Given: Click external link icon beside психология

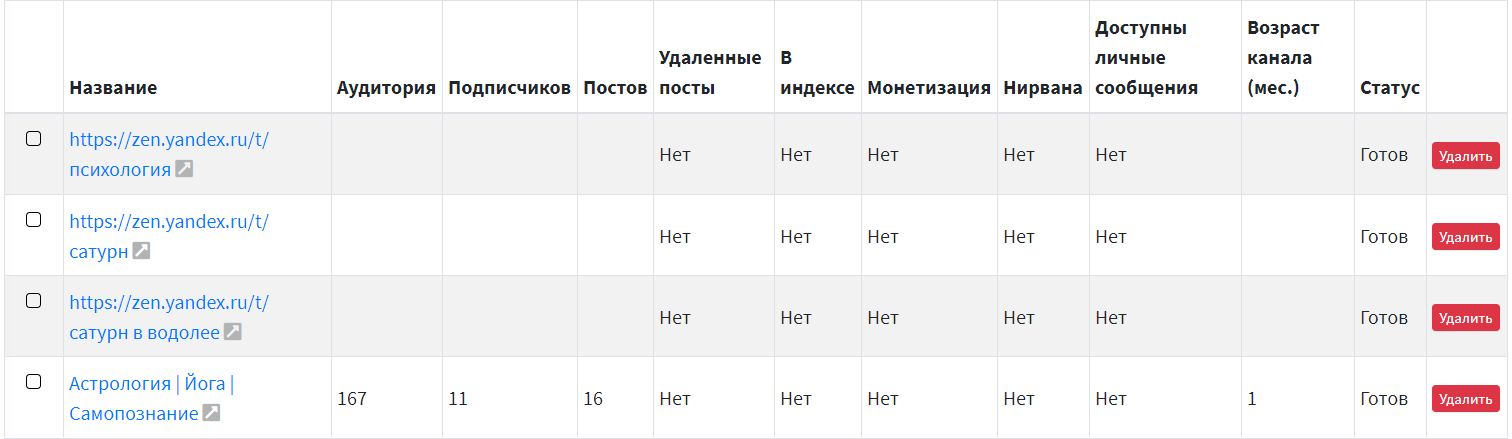Looking at the screenshot, I should pyautogui.click(x=184, y=169).
